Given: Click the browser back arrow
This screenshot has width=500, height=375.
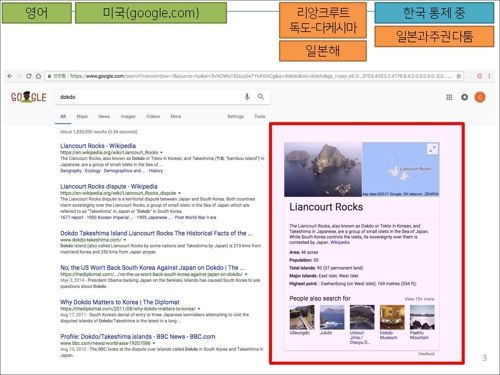Looking at the screenshot, I should coord(10,76).
